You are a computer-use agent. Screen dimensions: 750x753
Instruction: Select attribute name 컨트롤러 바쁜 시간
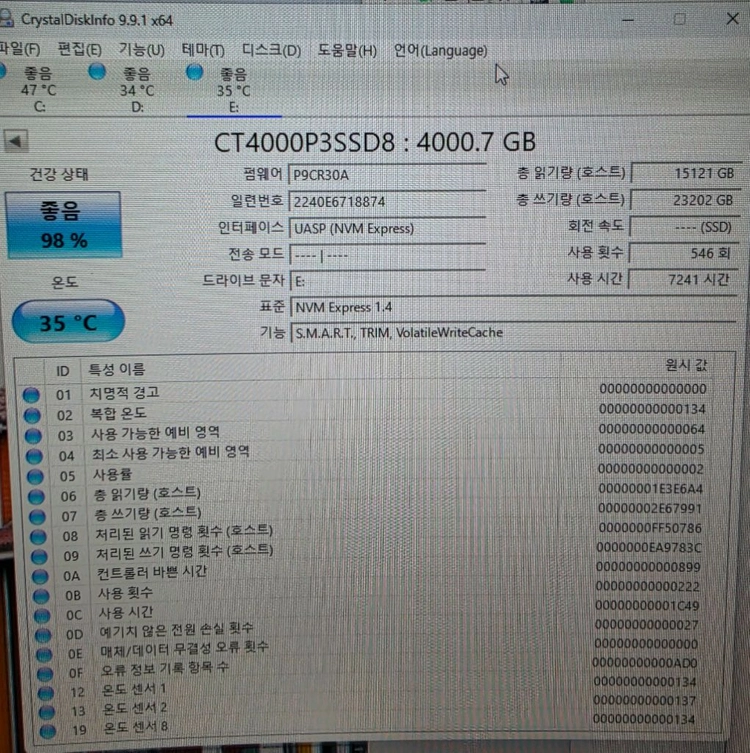click(x=152, y=572)
